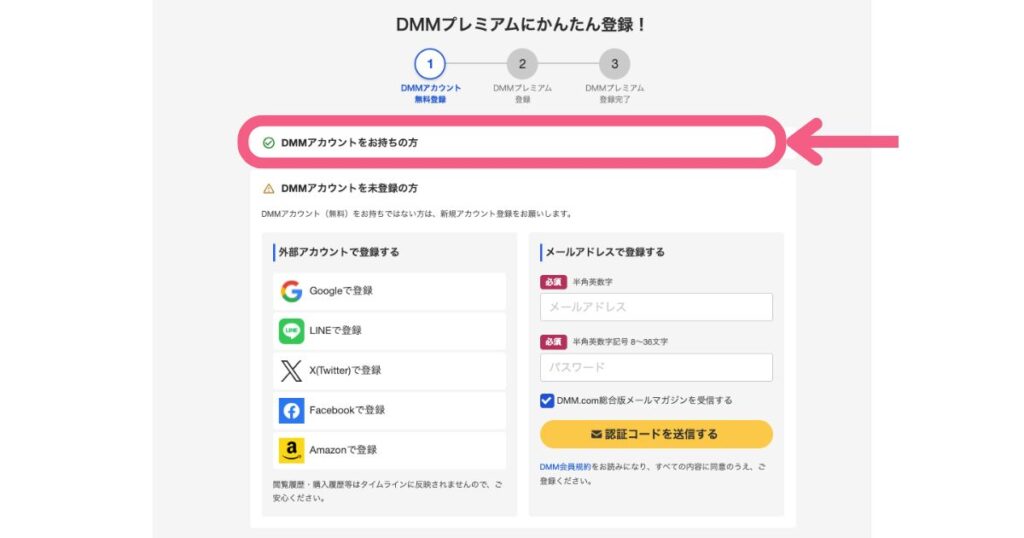Uncheck DMM.com総合版メールマガジンを受信する checkbox

547,400
